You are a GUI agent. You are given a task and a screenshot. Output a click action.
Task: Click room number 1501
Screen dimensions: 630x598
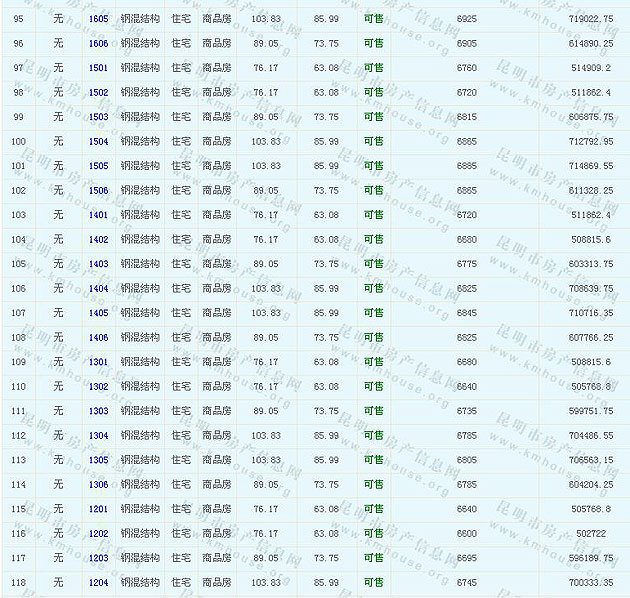(98, 68)
